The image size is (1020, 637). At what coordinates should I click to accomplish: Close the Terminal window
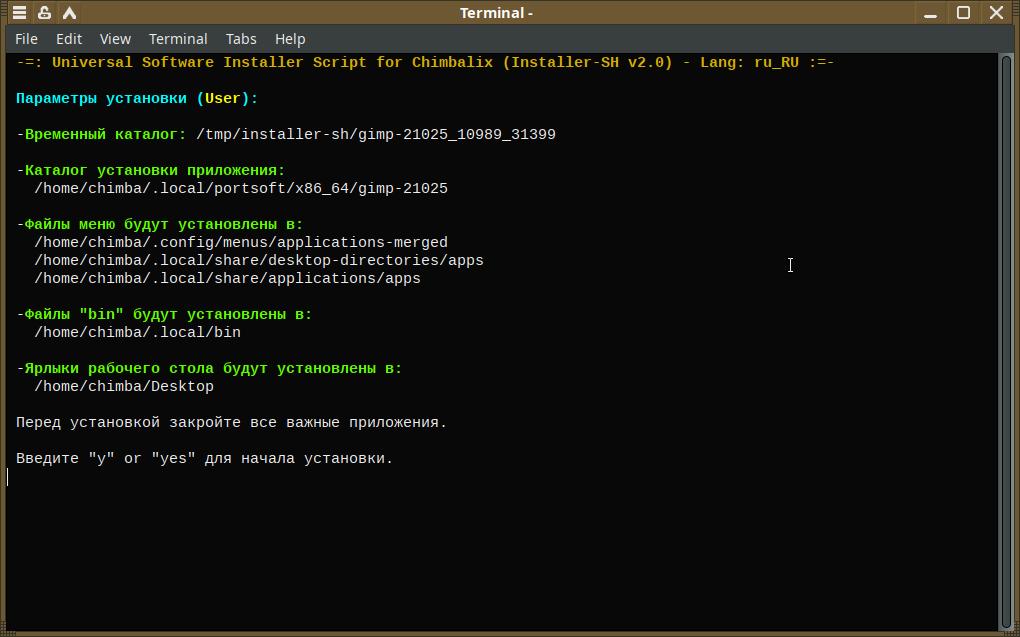[996, 12]
